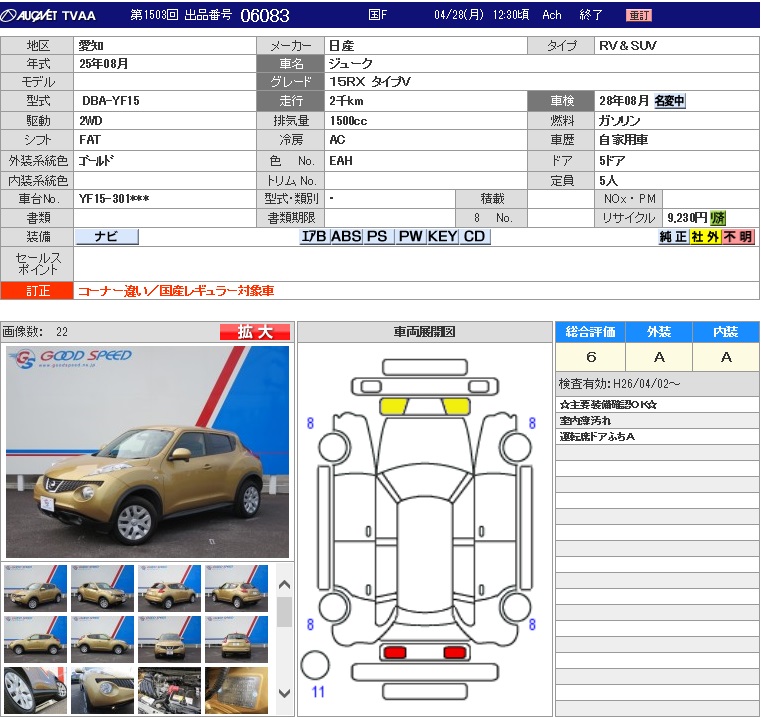The height and width of the screenshot is (717, 761).
Task: Click the 名変中 status badge
Action: [670, 101]
